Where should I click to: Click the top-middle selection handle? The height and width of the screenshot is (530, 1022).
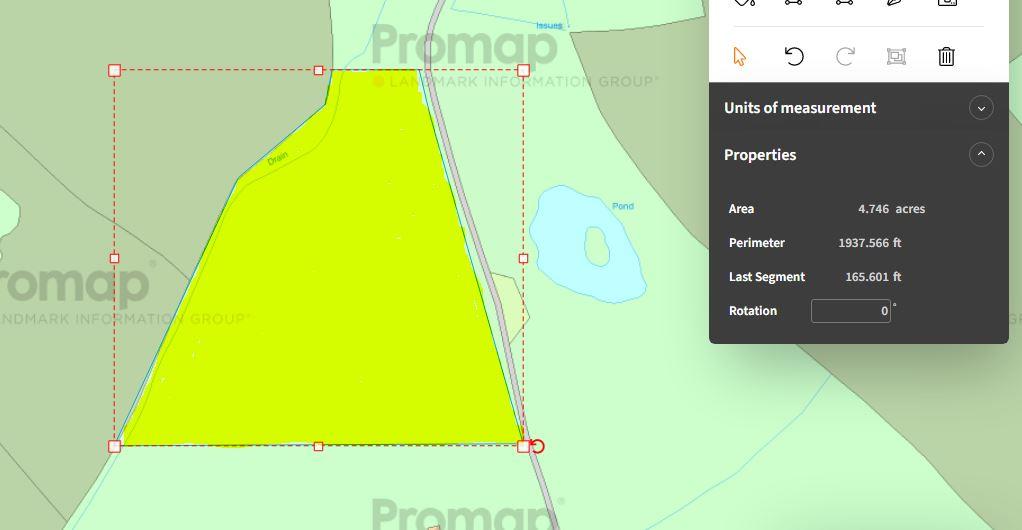pos(319,70)
